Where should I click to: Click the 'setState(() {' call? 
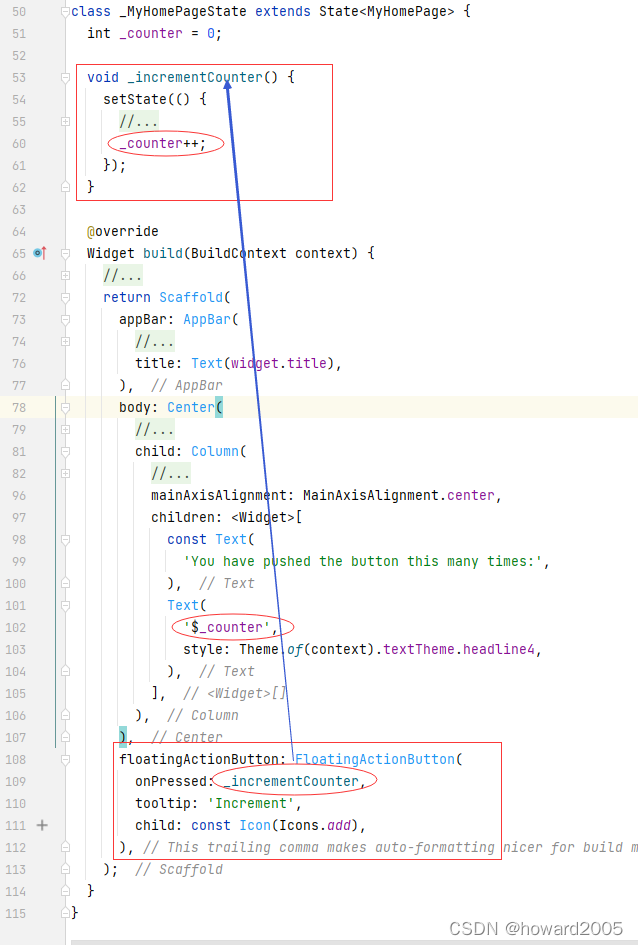coord(155,99)
